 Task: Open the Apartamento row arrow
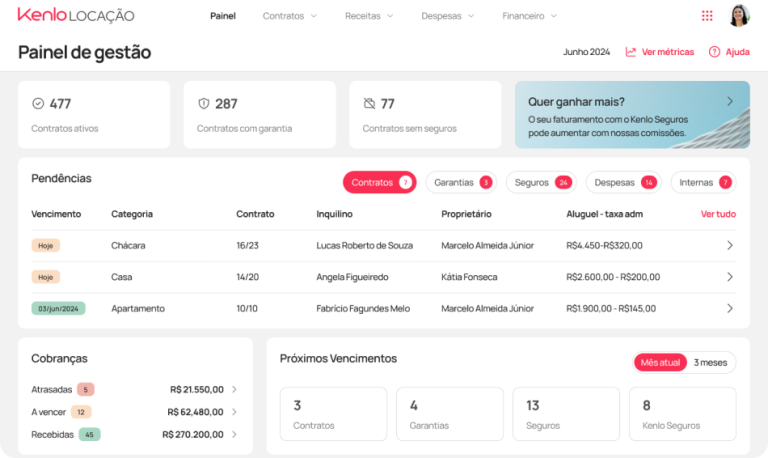click(x=729, y=309)
